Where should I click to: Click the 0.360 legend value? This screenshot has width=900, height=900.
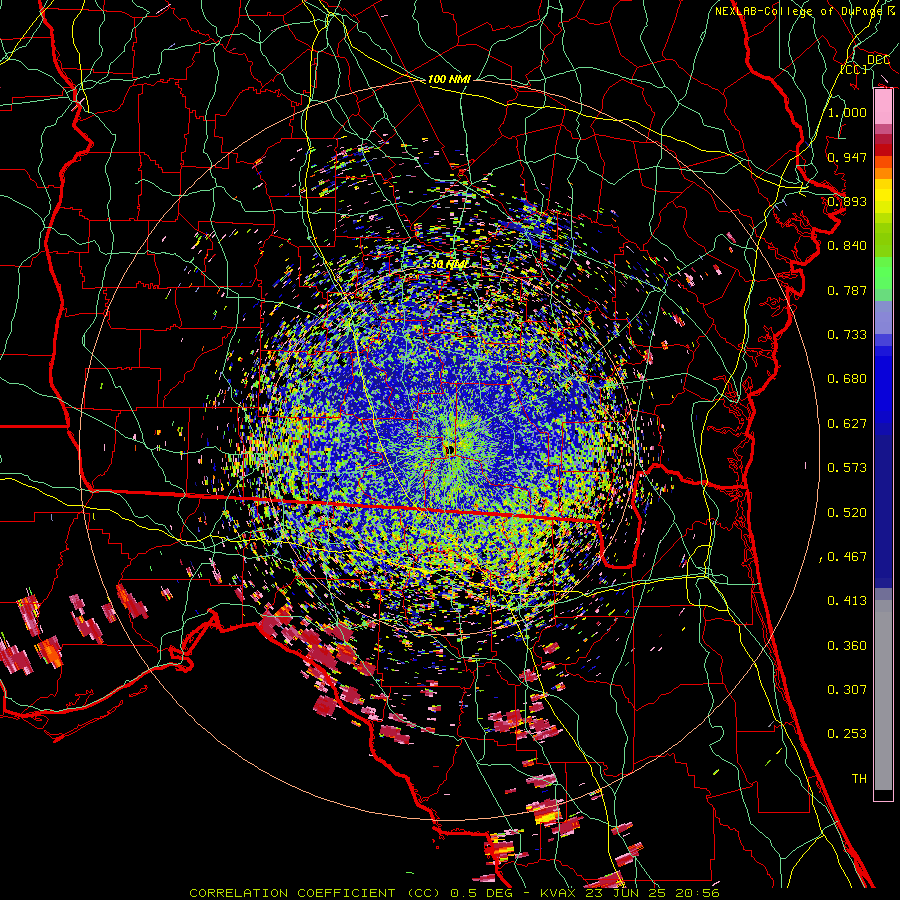(x=847, y=646)
